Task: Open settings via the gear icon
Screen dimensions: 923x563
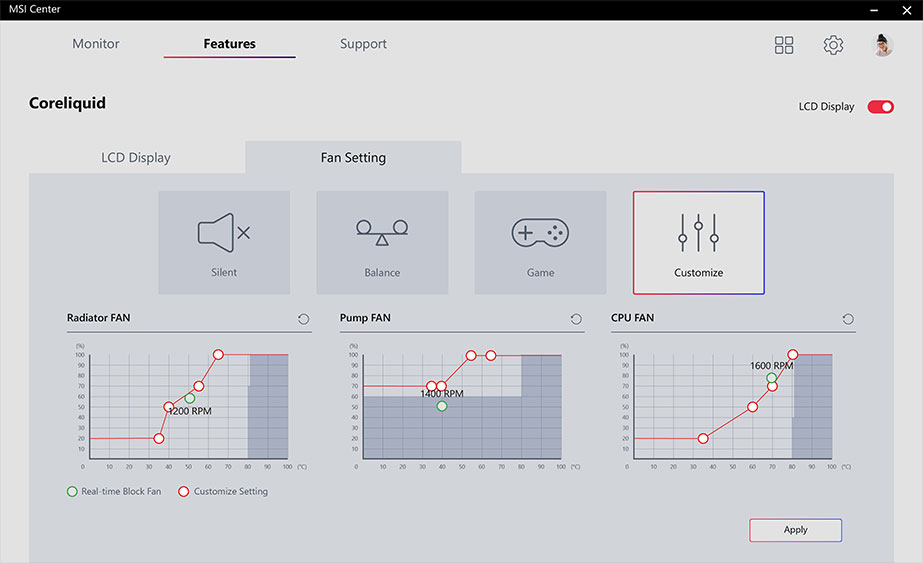Action: [x=833, y=45]
